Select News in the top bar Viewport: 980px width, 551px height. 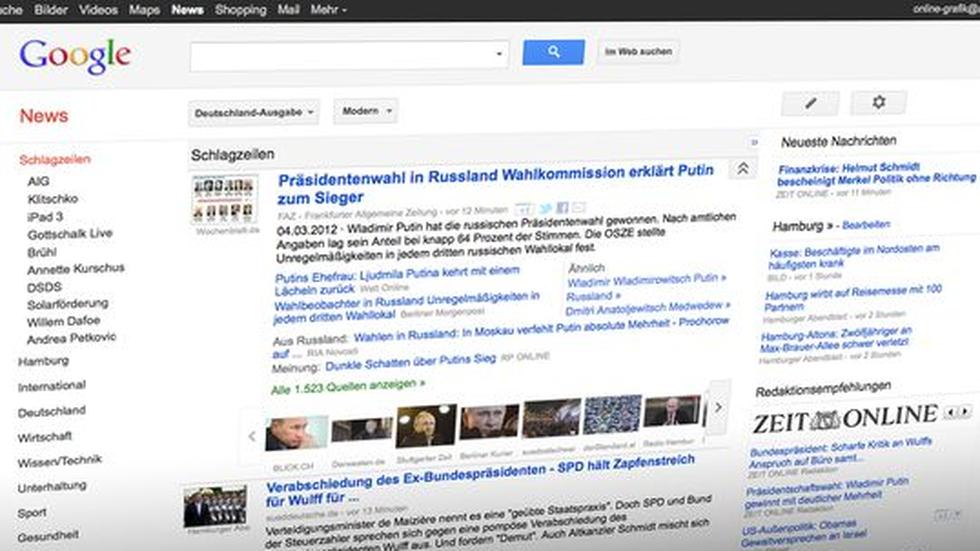[x=187, y=10]
